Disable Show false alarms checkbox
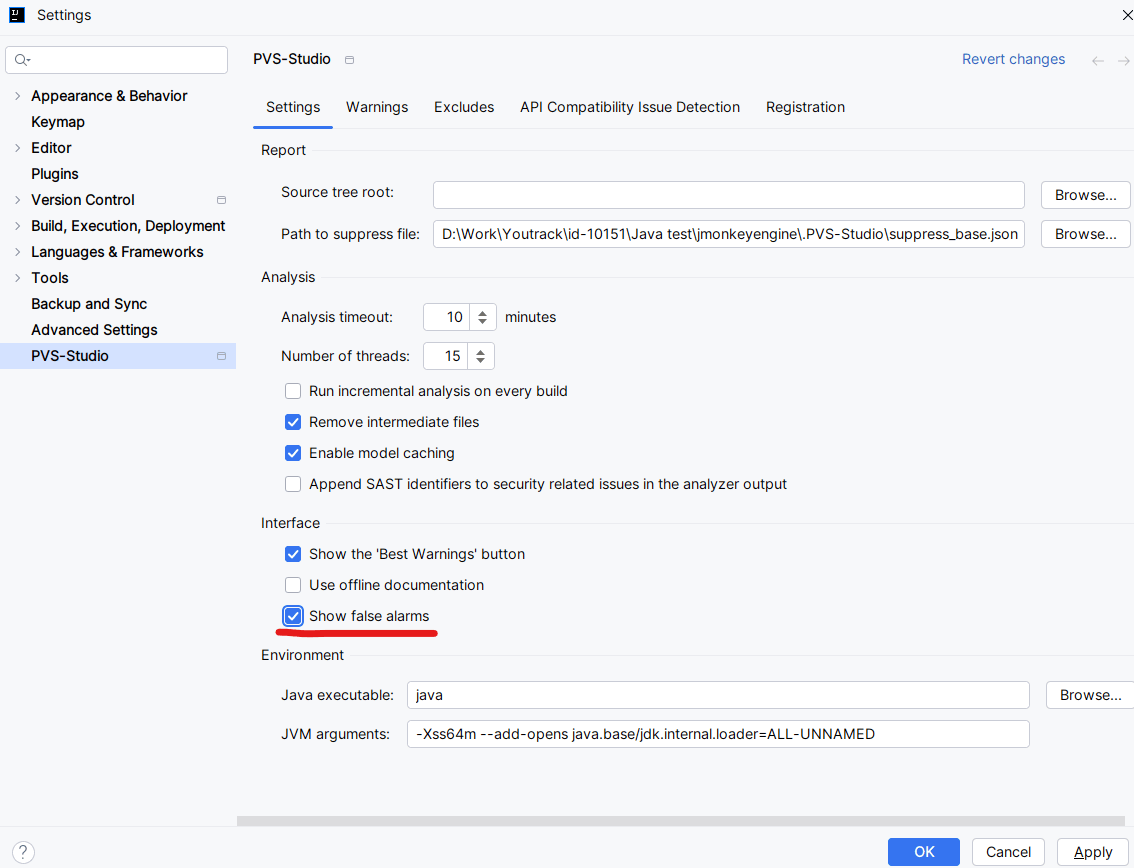 click(x=293, y=616)
